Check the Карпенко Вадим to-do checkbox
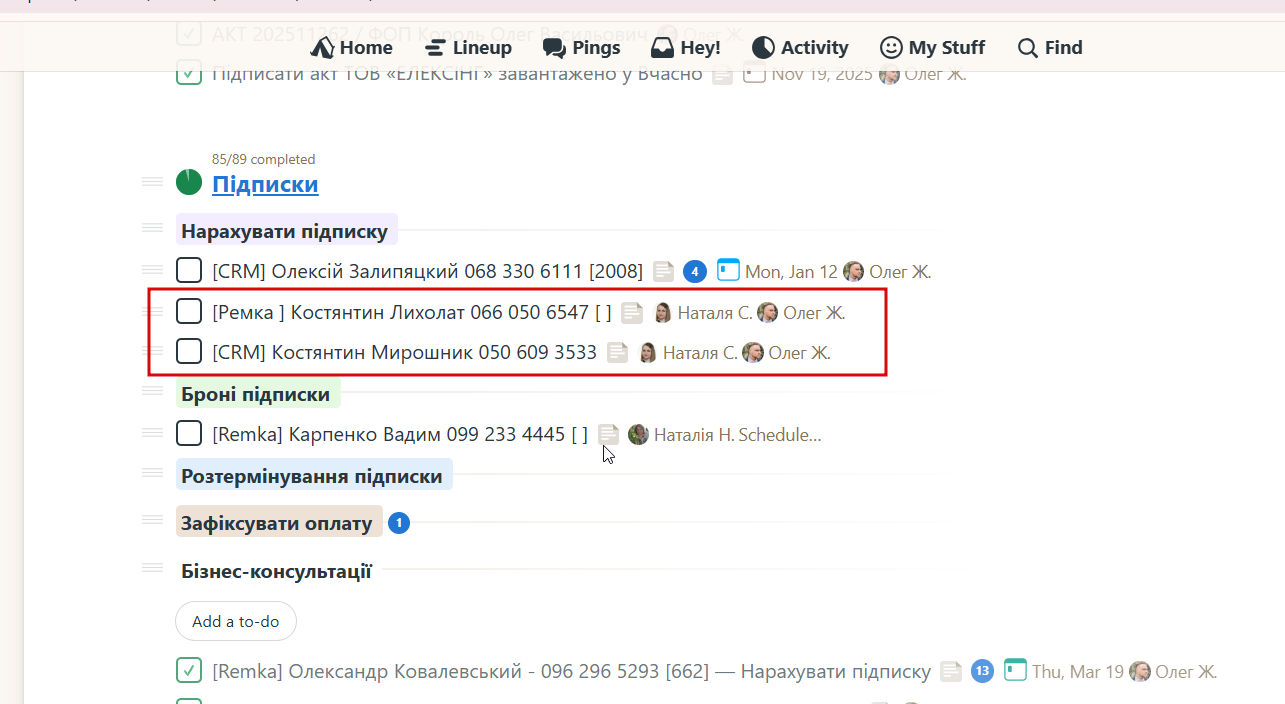The height and width of the screenshot is (704, 1285). point(189,433)
